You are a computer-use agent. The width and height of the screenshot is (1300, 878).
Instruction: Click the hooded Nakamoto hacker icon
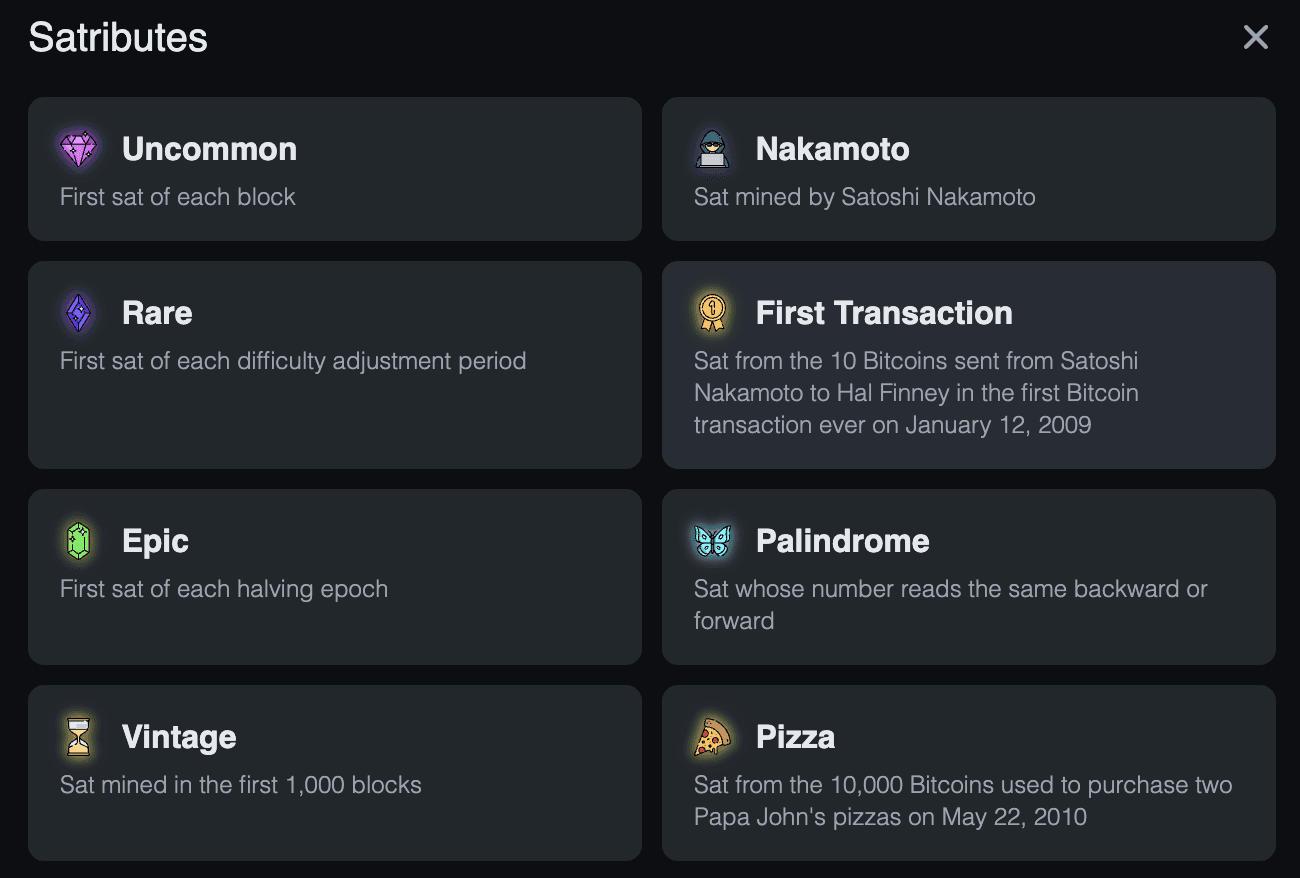coord(712,149)
